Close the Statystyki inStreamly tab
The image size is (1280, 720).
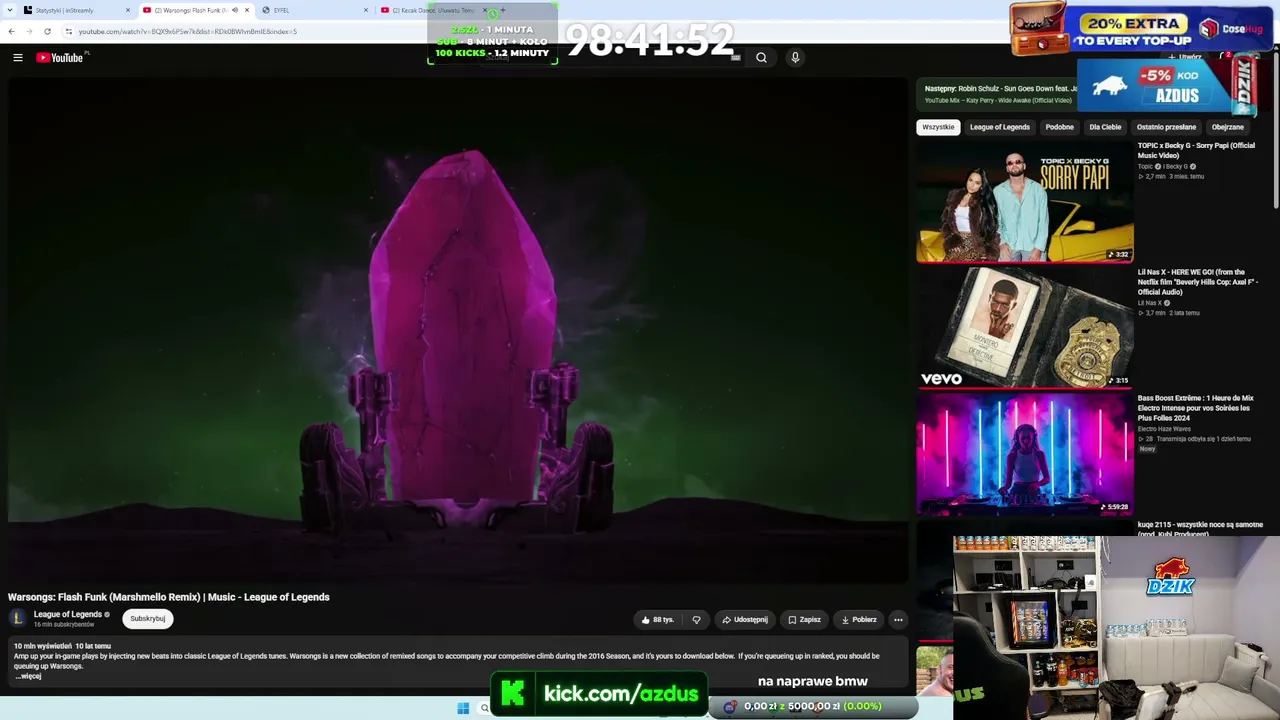pos(128,10)
